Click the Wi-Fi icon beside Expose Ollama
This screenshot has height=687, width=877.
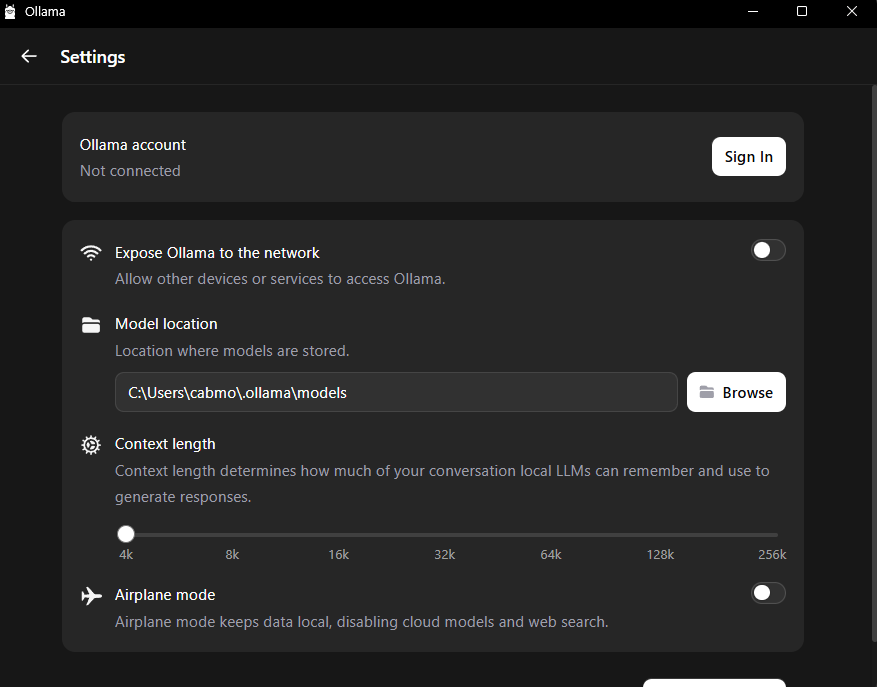click(91, 253)
